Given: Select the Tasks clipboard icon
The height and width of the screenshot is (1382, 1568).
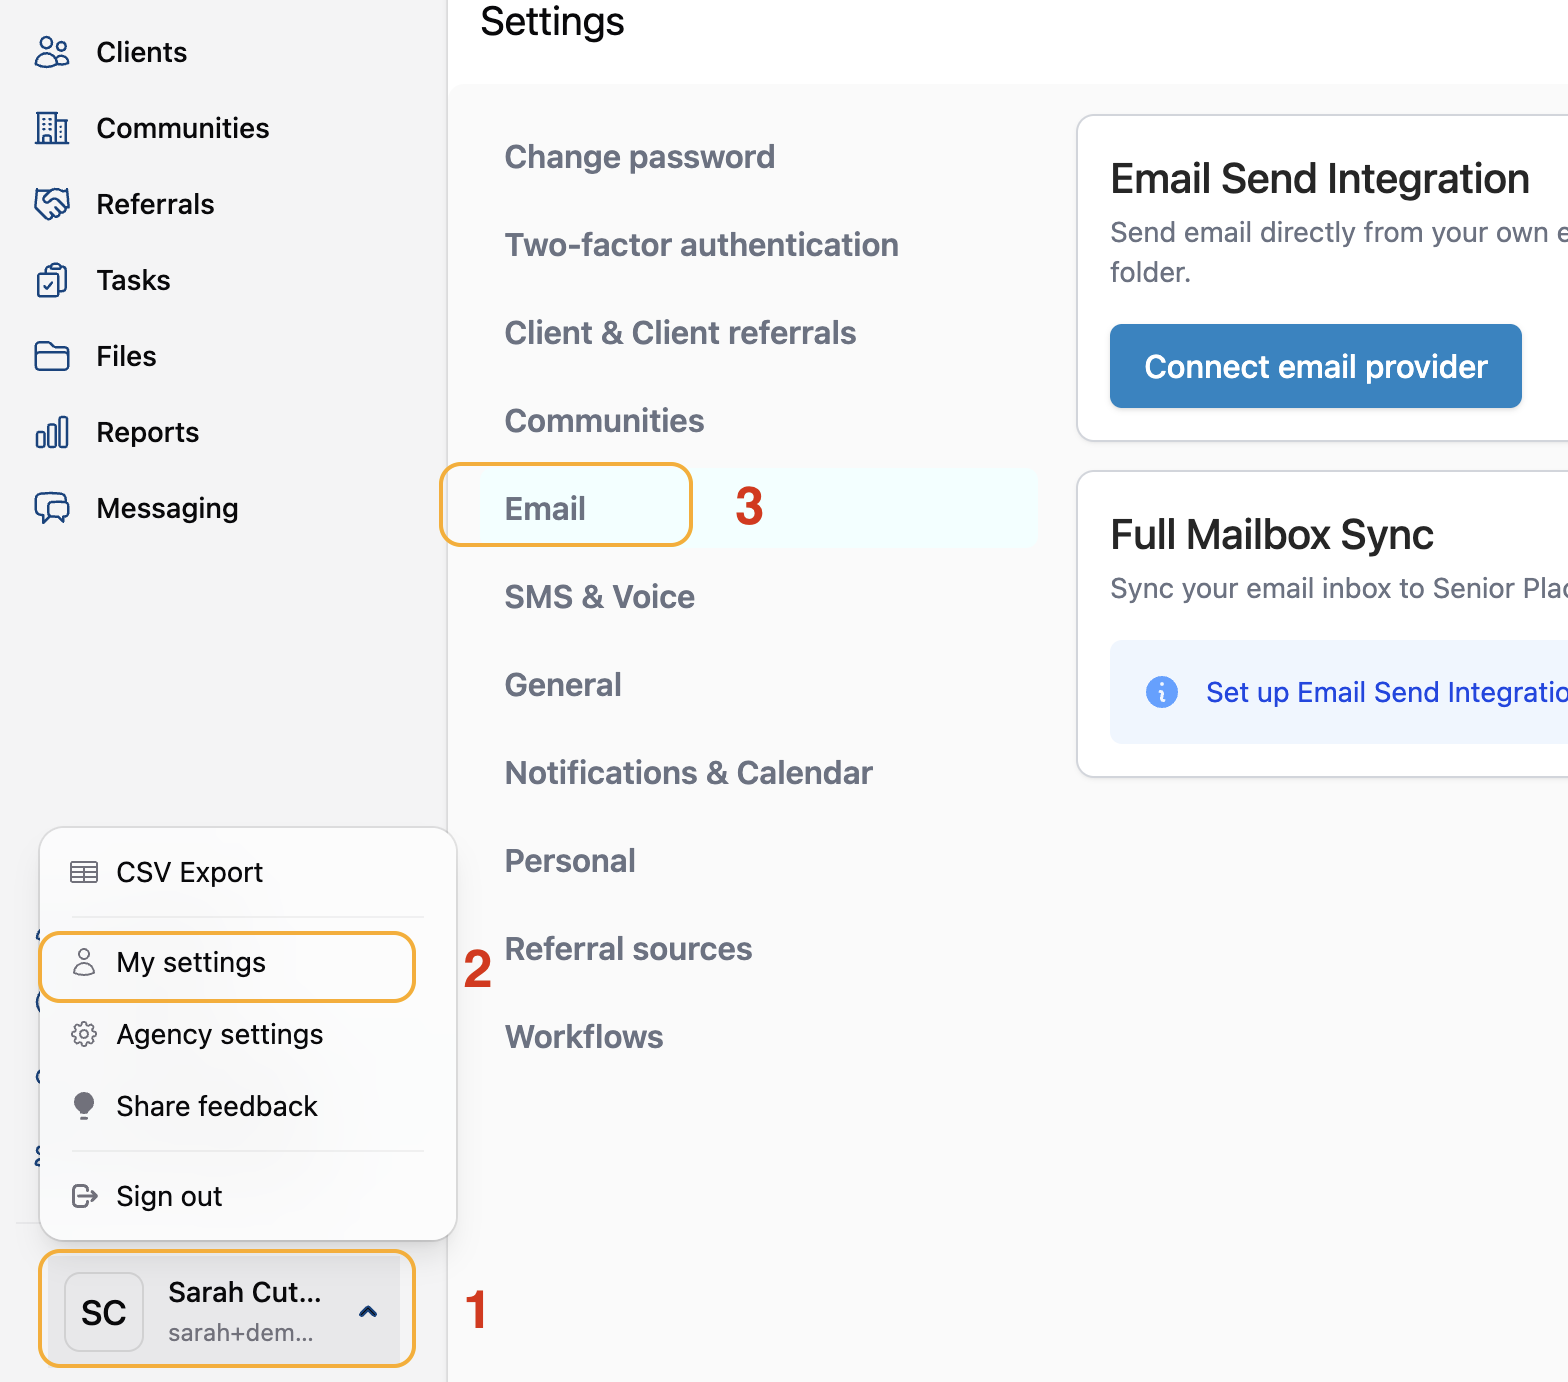Looking at the screenshot, I should point(52,280).
